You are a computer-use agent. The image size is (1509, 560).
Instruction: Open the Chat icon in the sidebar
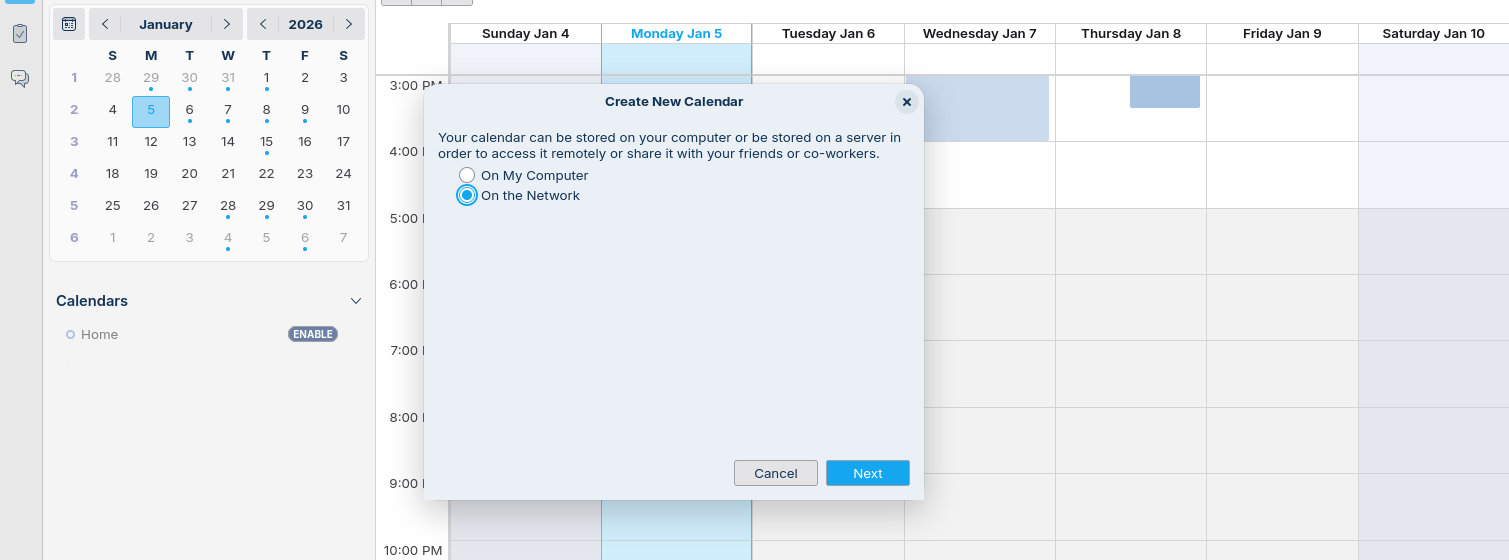pyautogui.click(x=20, y=78)
